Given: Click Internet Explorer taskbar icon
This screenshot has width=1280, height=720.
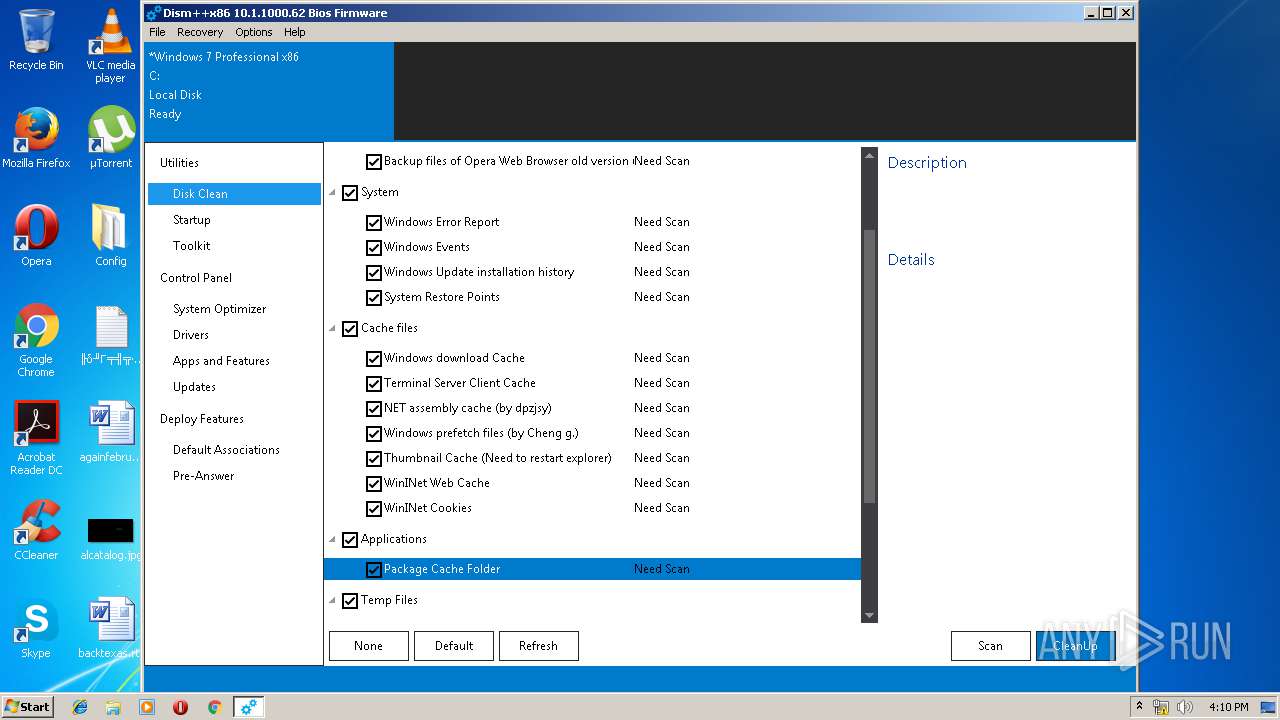Looking at the screenshot, I should pyautogui.click(x=80, y=707).
